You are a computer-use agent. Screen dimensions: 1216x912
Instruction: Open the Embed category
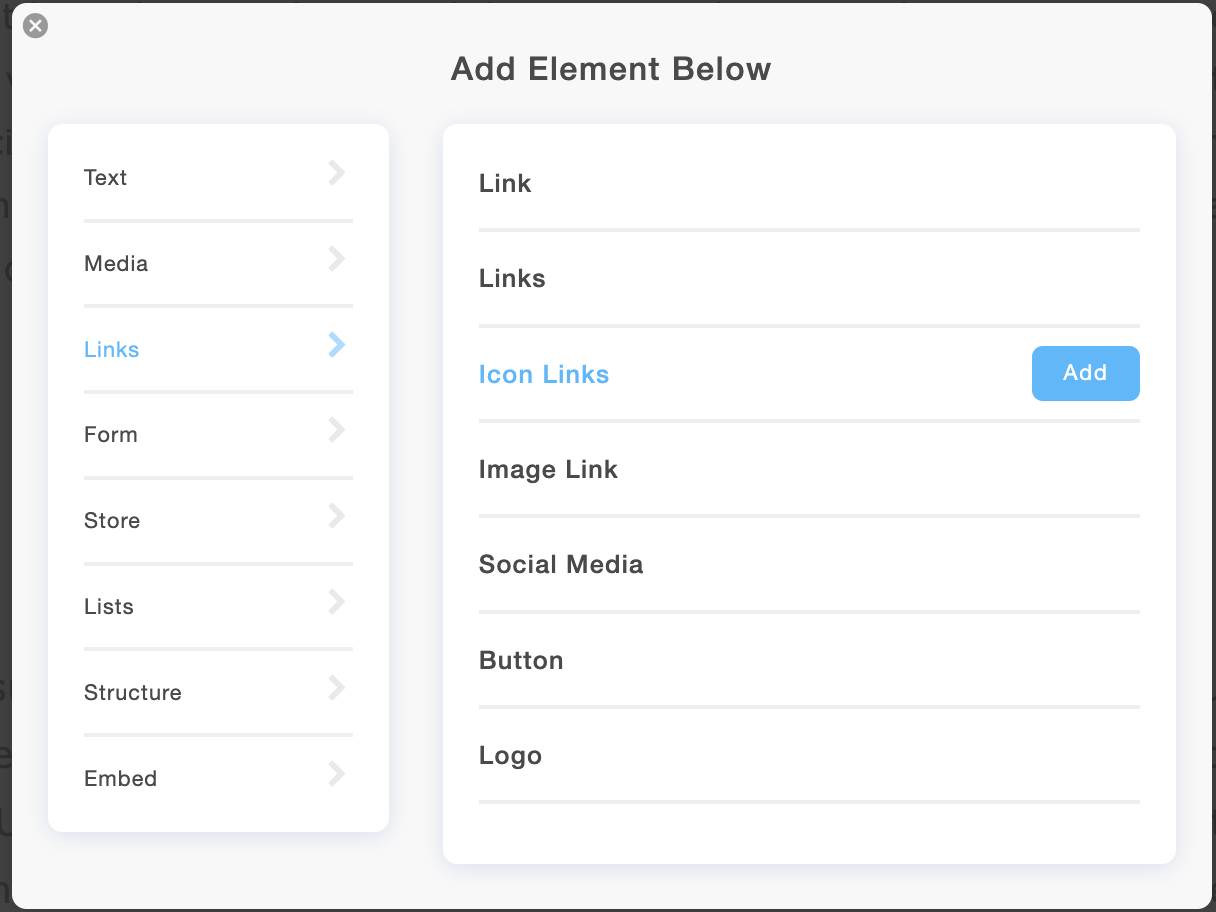120,778
